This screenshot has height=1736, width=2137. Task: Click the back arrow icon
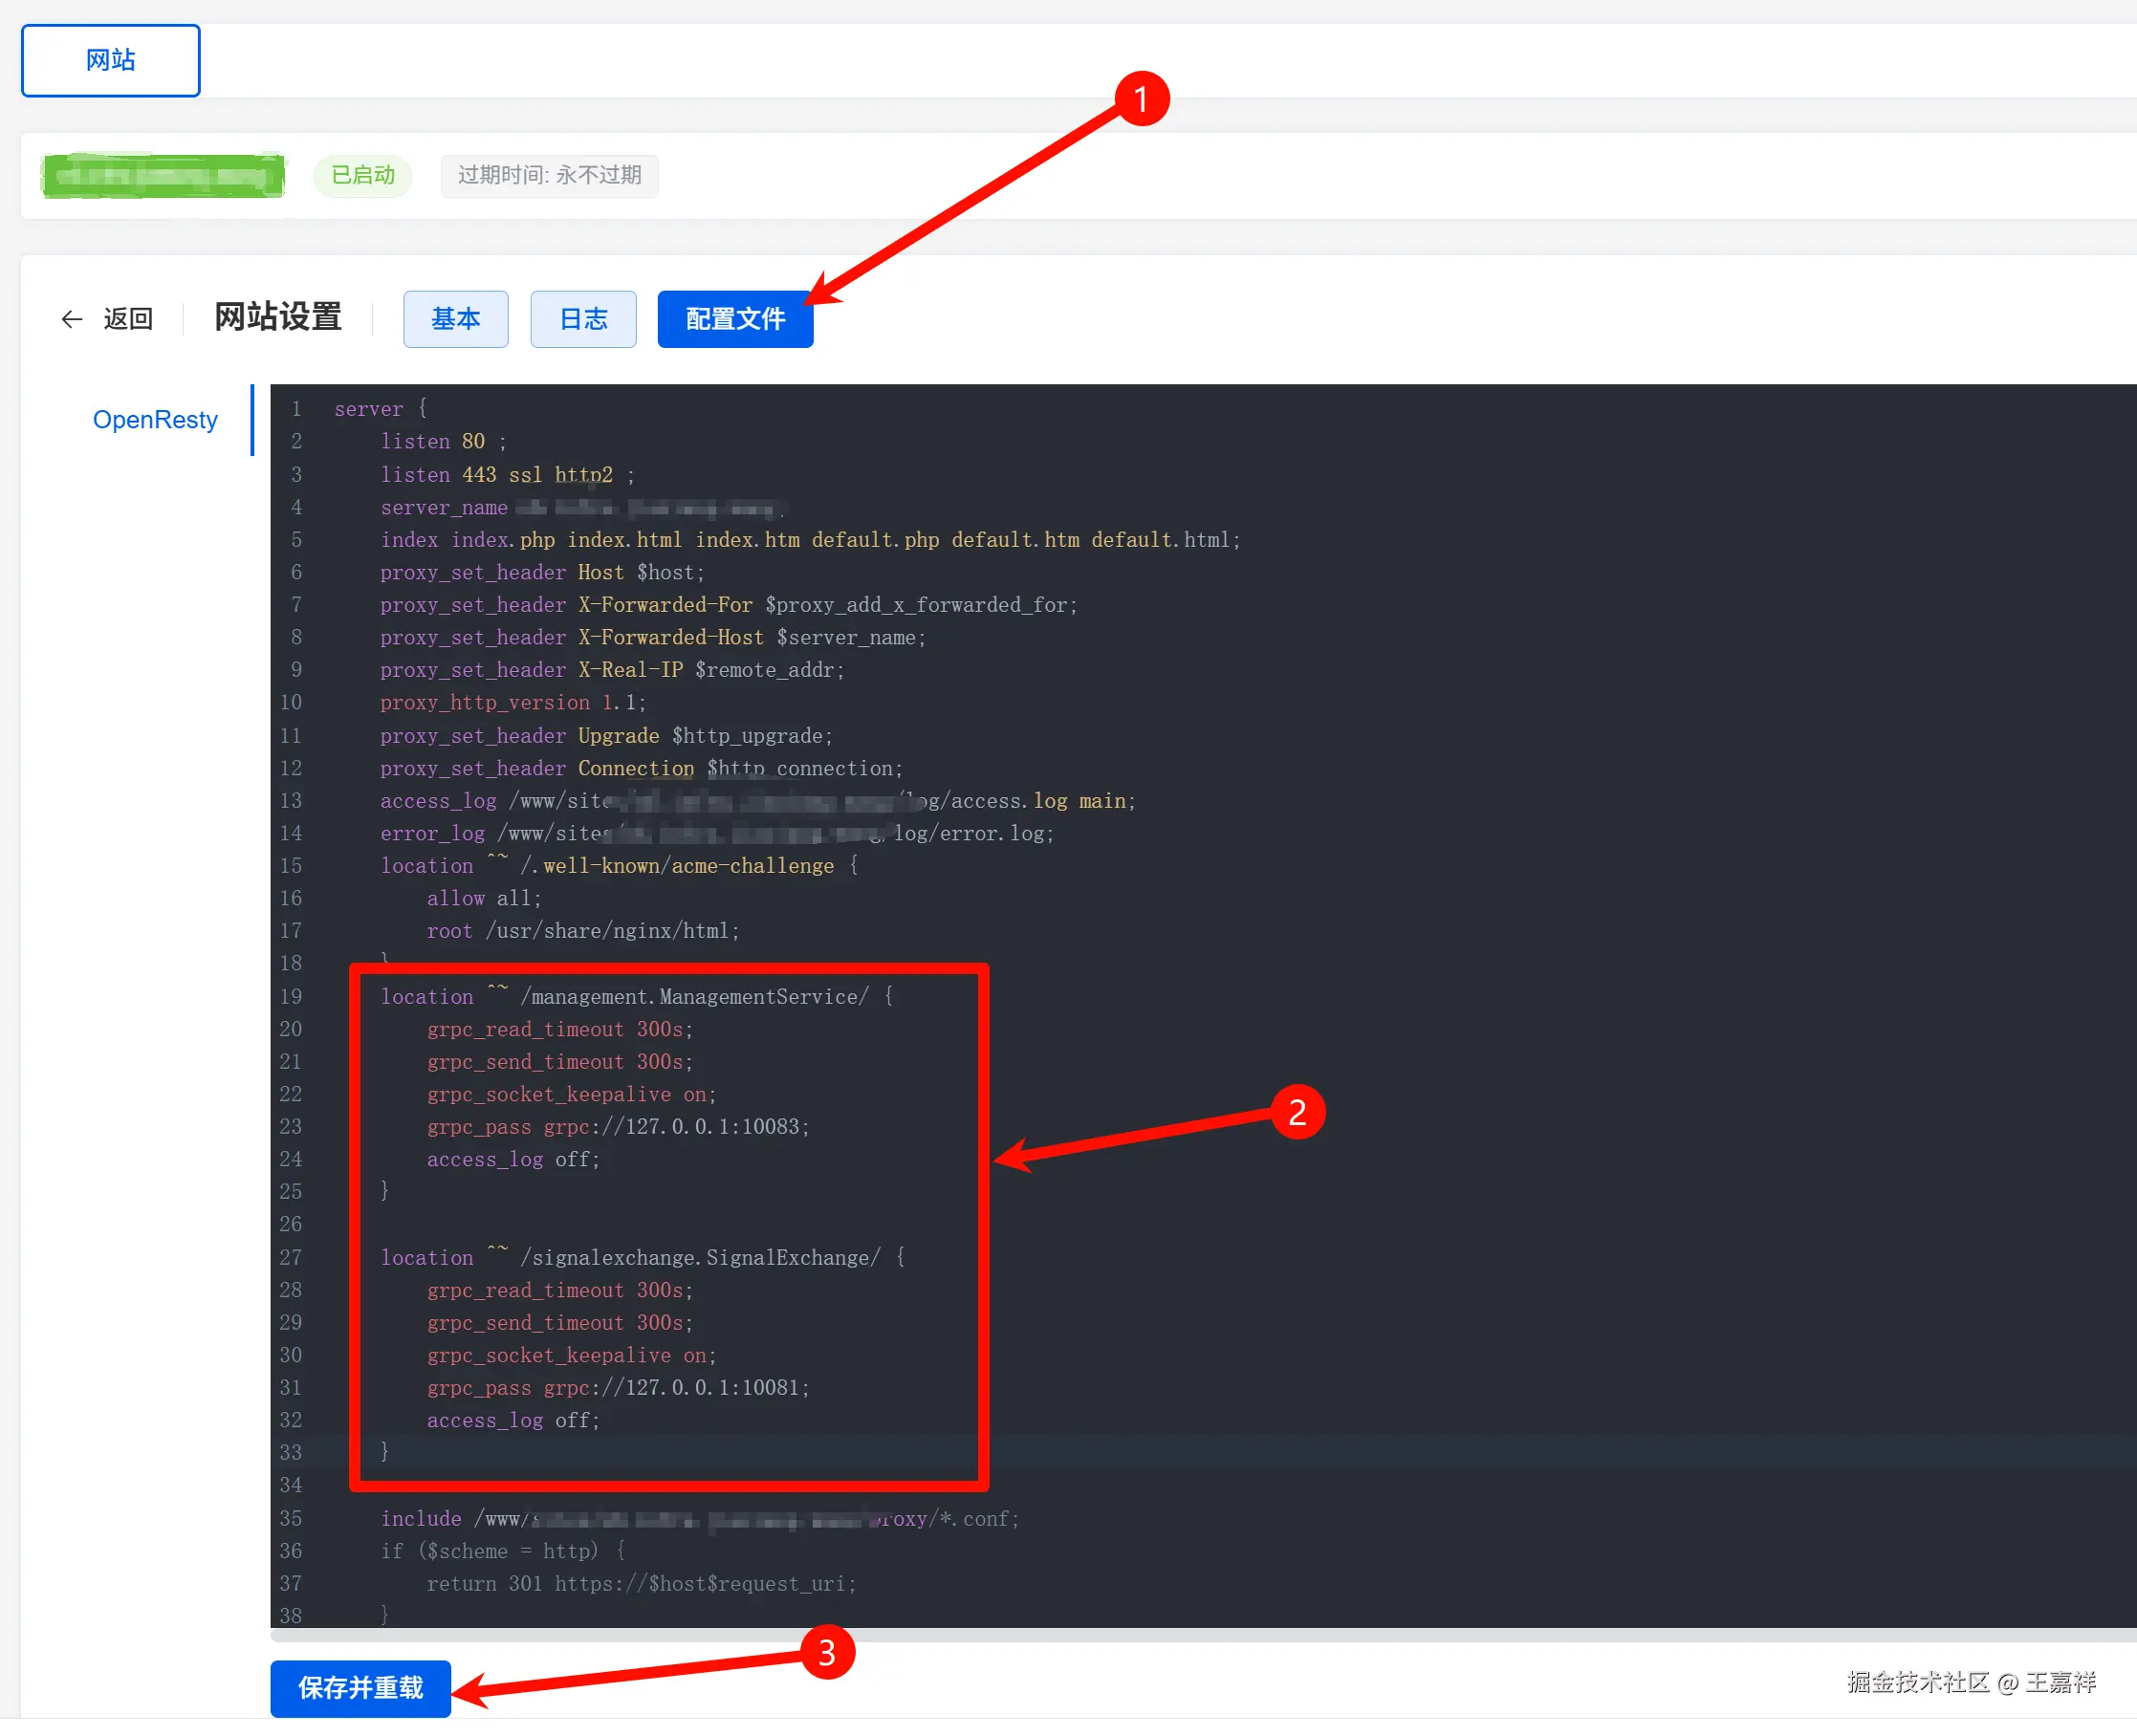pyautogui.click(x=71, y=319)
